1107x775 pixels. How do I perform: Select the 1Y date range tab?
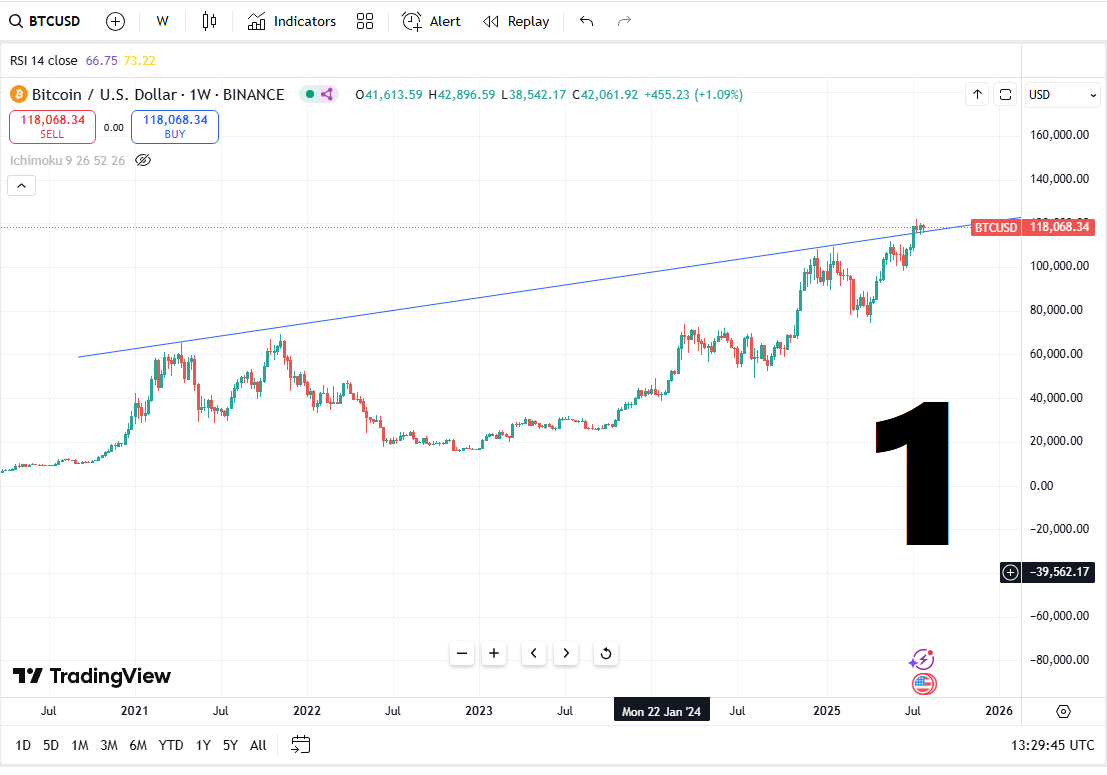(x=203, y=745)
